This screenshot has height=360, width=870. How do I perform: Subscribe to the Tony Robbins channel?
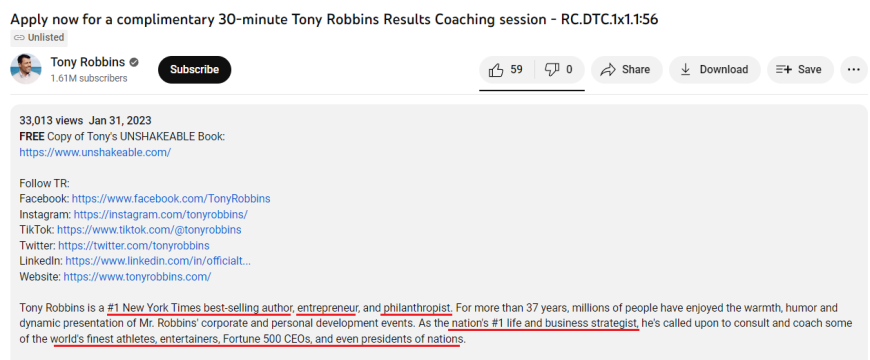(194, 69)
